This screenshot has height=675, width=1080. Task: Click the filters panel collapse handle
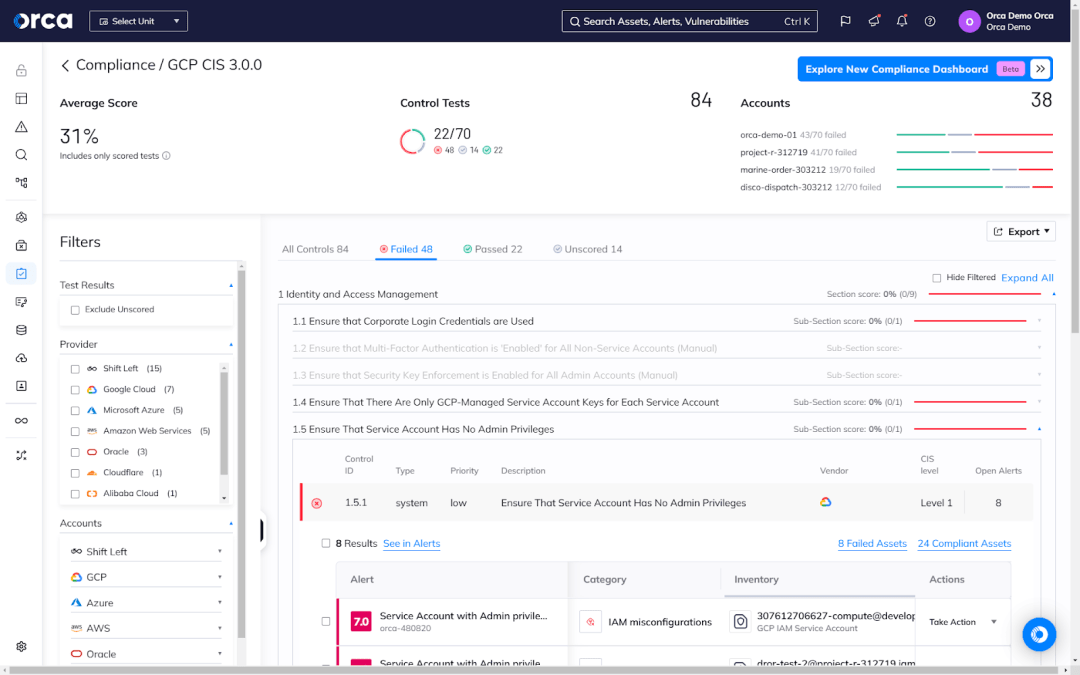tap(262, 530)
